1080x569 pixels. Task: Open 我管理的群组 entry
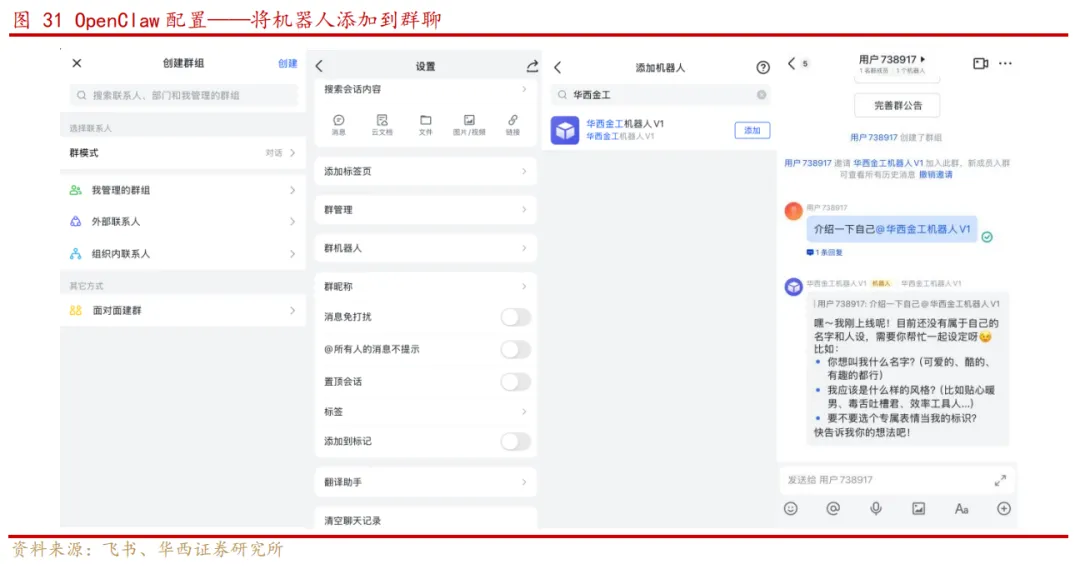[183, 190]
